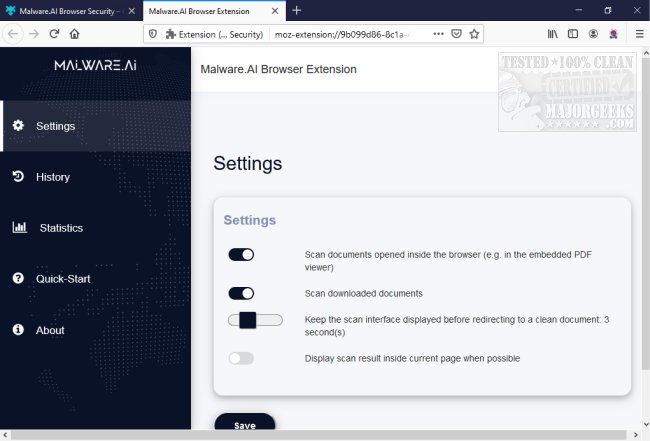Click the horizontal scrollbar left arrow
Viewport: 650px width, 441px height.
click(5, 435)
